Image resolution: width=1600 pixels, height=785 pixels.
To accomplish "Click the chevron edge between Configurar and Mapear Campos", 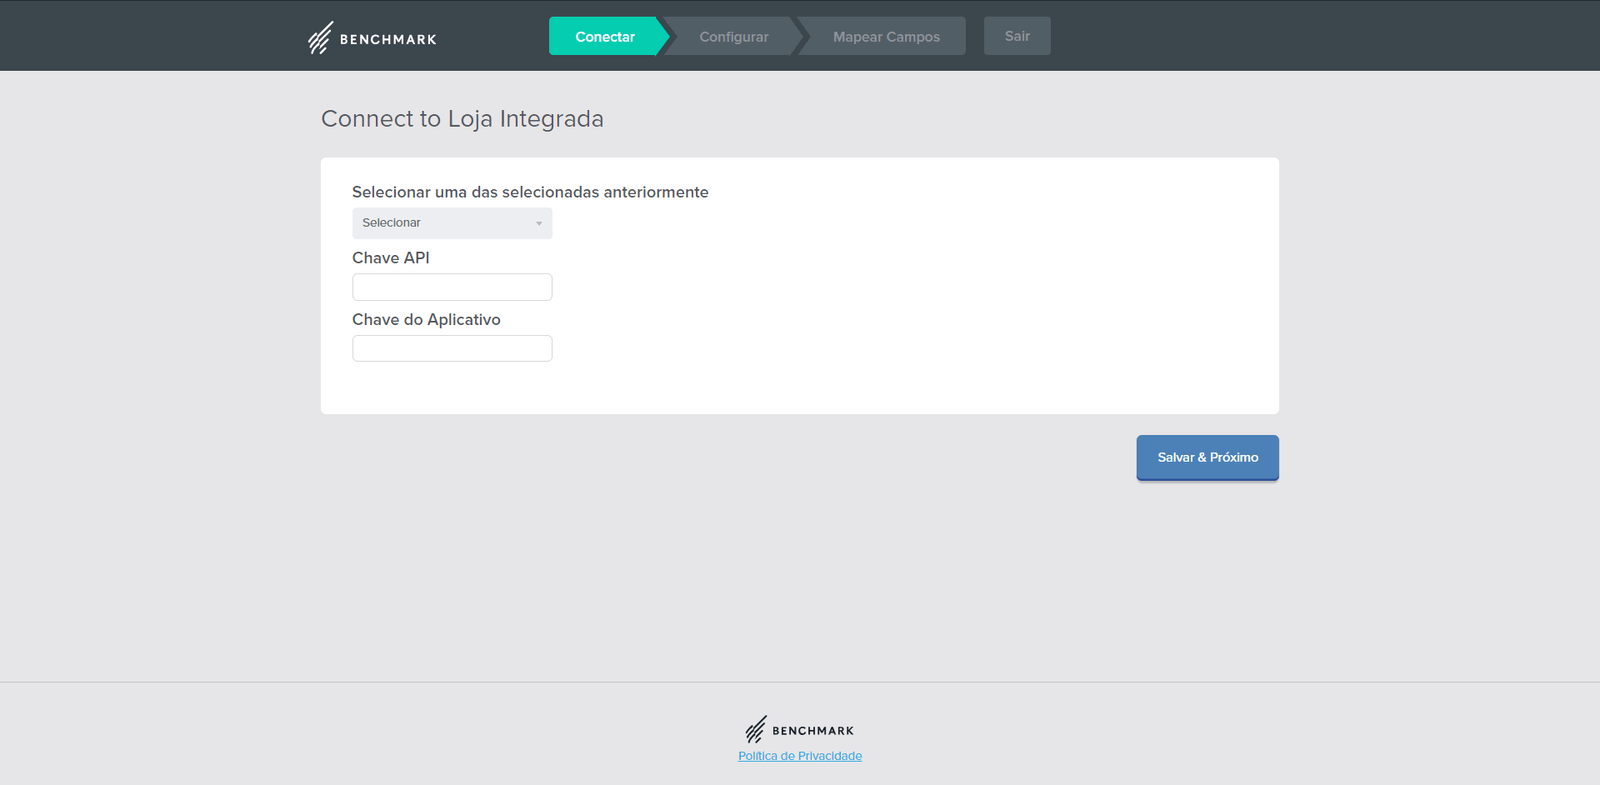I will (x=798, y=36).
